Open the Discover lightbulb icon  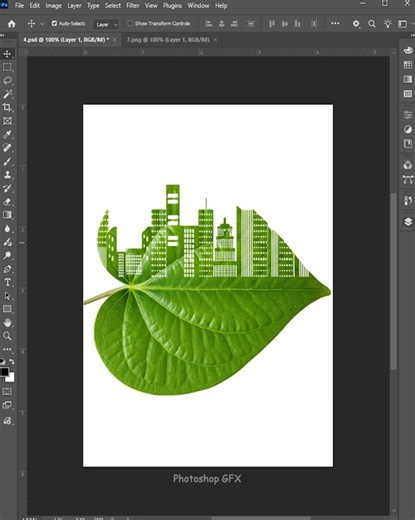387,24
